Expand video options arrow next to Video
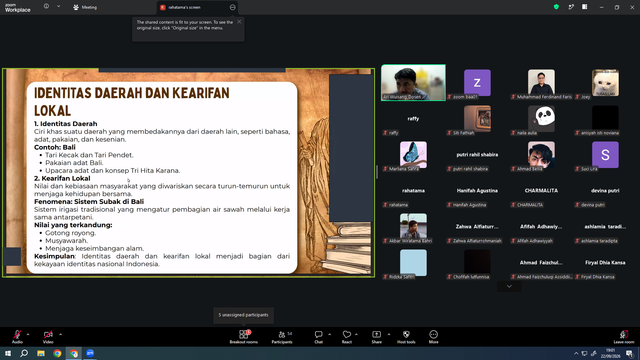 pyautogui.click(x=60, y=334)
